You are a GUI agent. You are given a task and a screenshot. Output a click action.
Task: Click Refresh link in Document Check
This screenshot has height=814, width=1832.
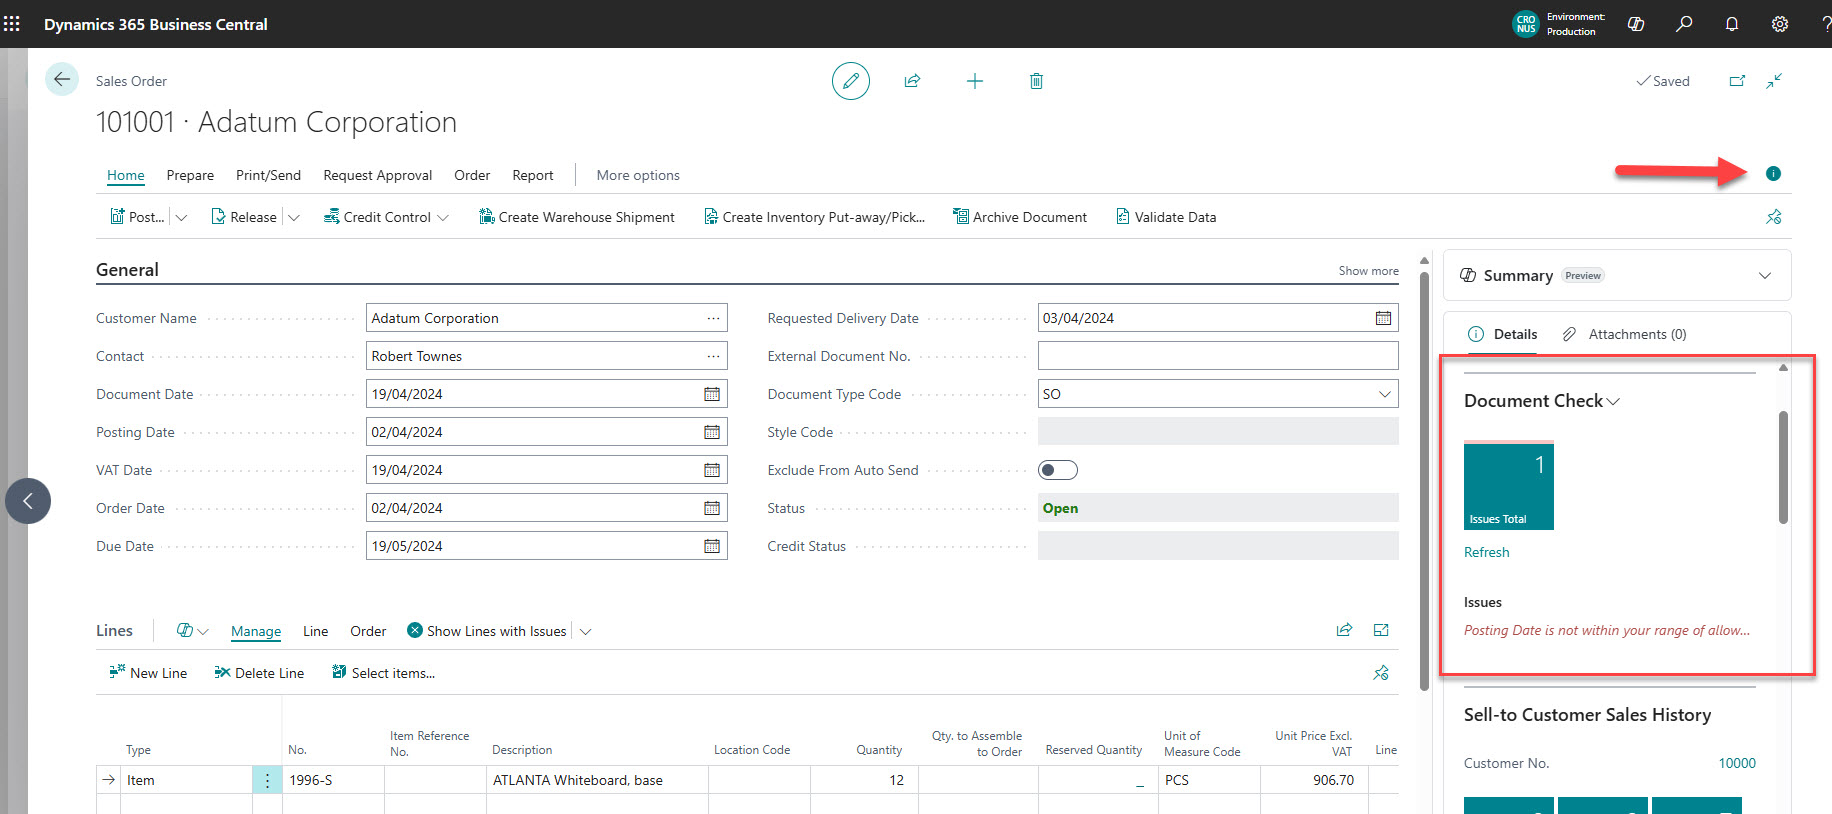pos(1487,552)
